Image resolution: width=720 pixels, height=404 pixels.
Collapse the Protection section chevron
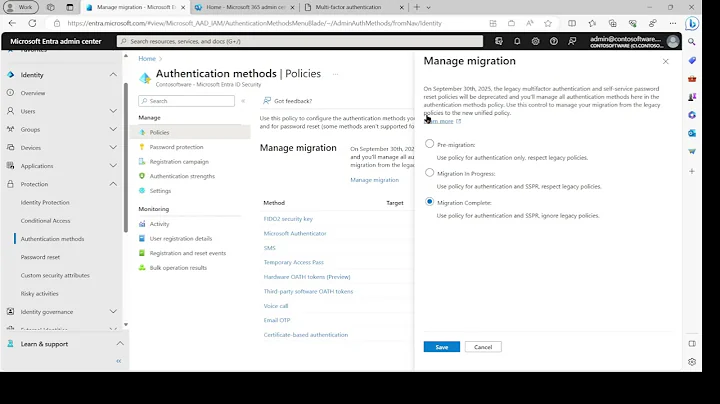click(113, 184)
